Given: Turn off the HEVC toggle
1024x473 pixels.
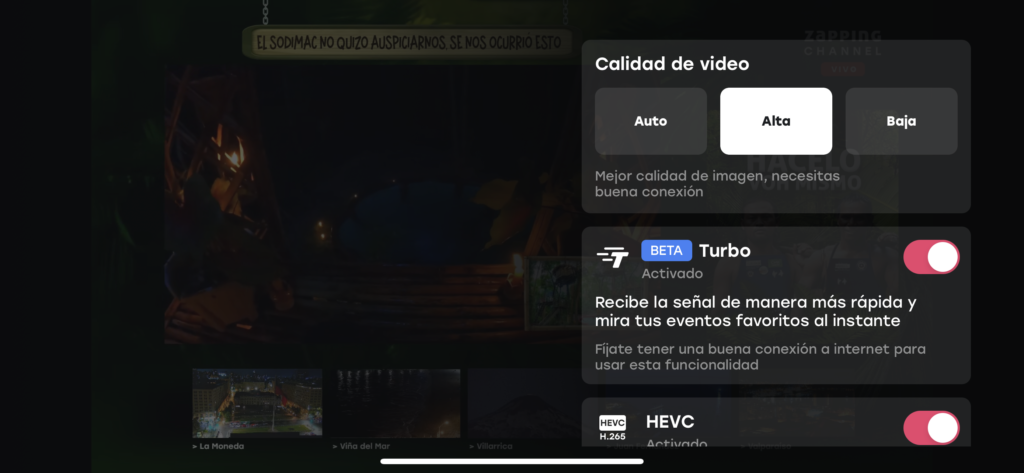Looking at the screenshot, I should [931, 428].
